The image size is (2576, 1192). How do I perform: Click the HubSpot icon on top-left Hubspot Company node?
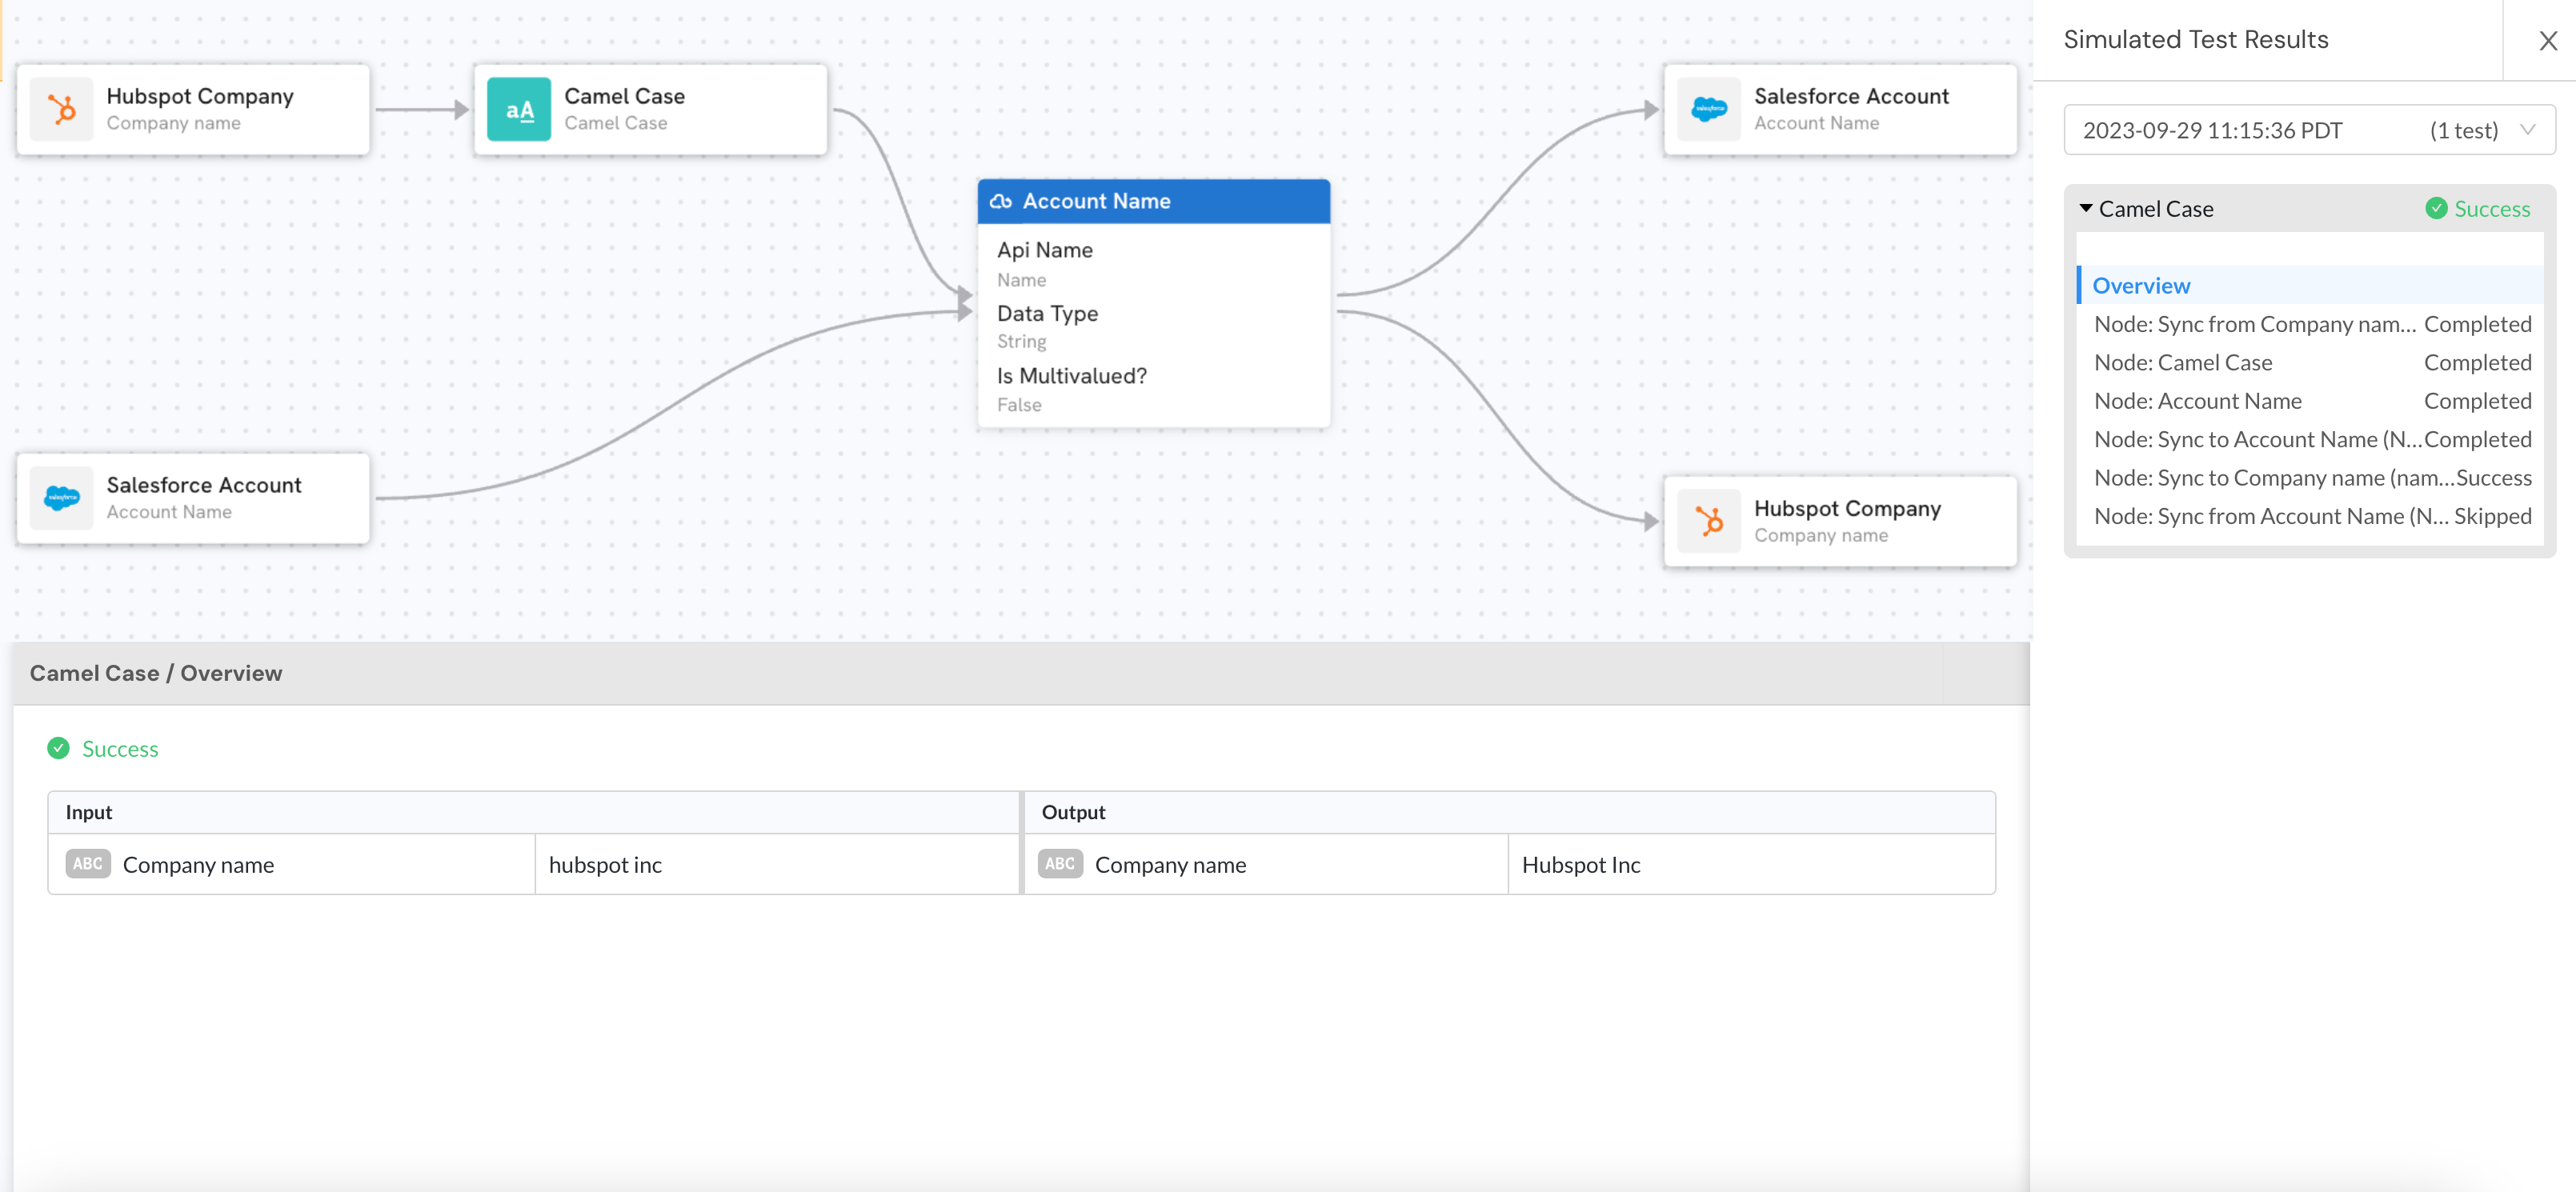click(62, 109)
